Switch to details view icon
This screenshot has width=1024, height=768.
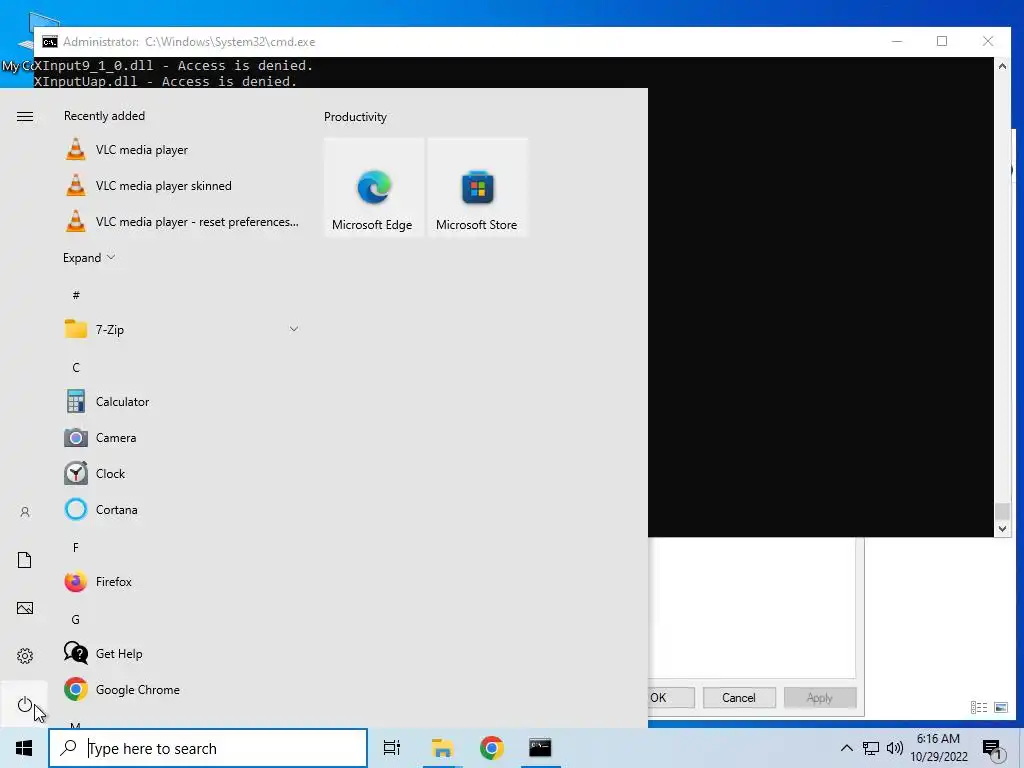(978, 707)
